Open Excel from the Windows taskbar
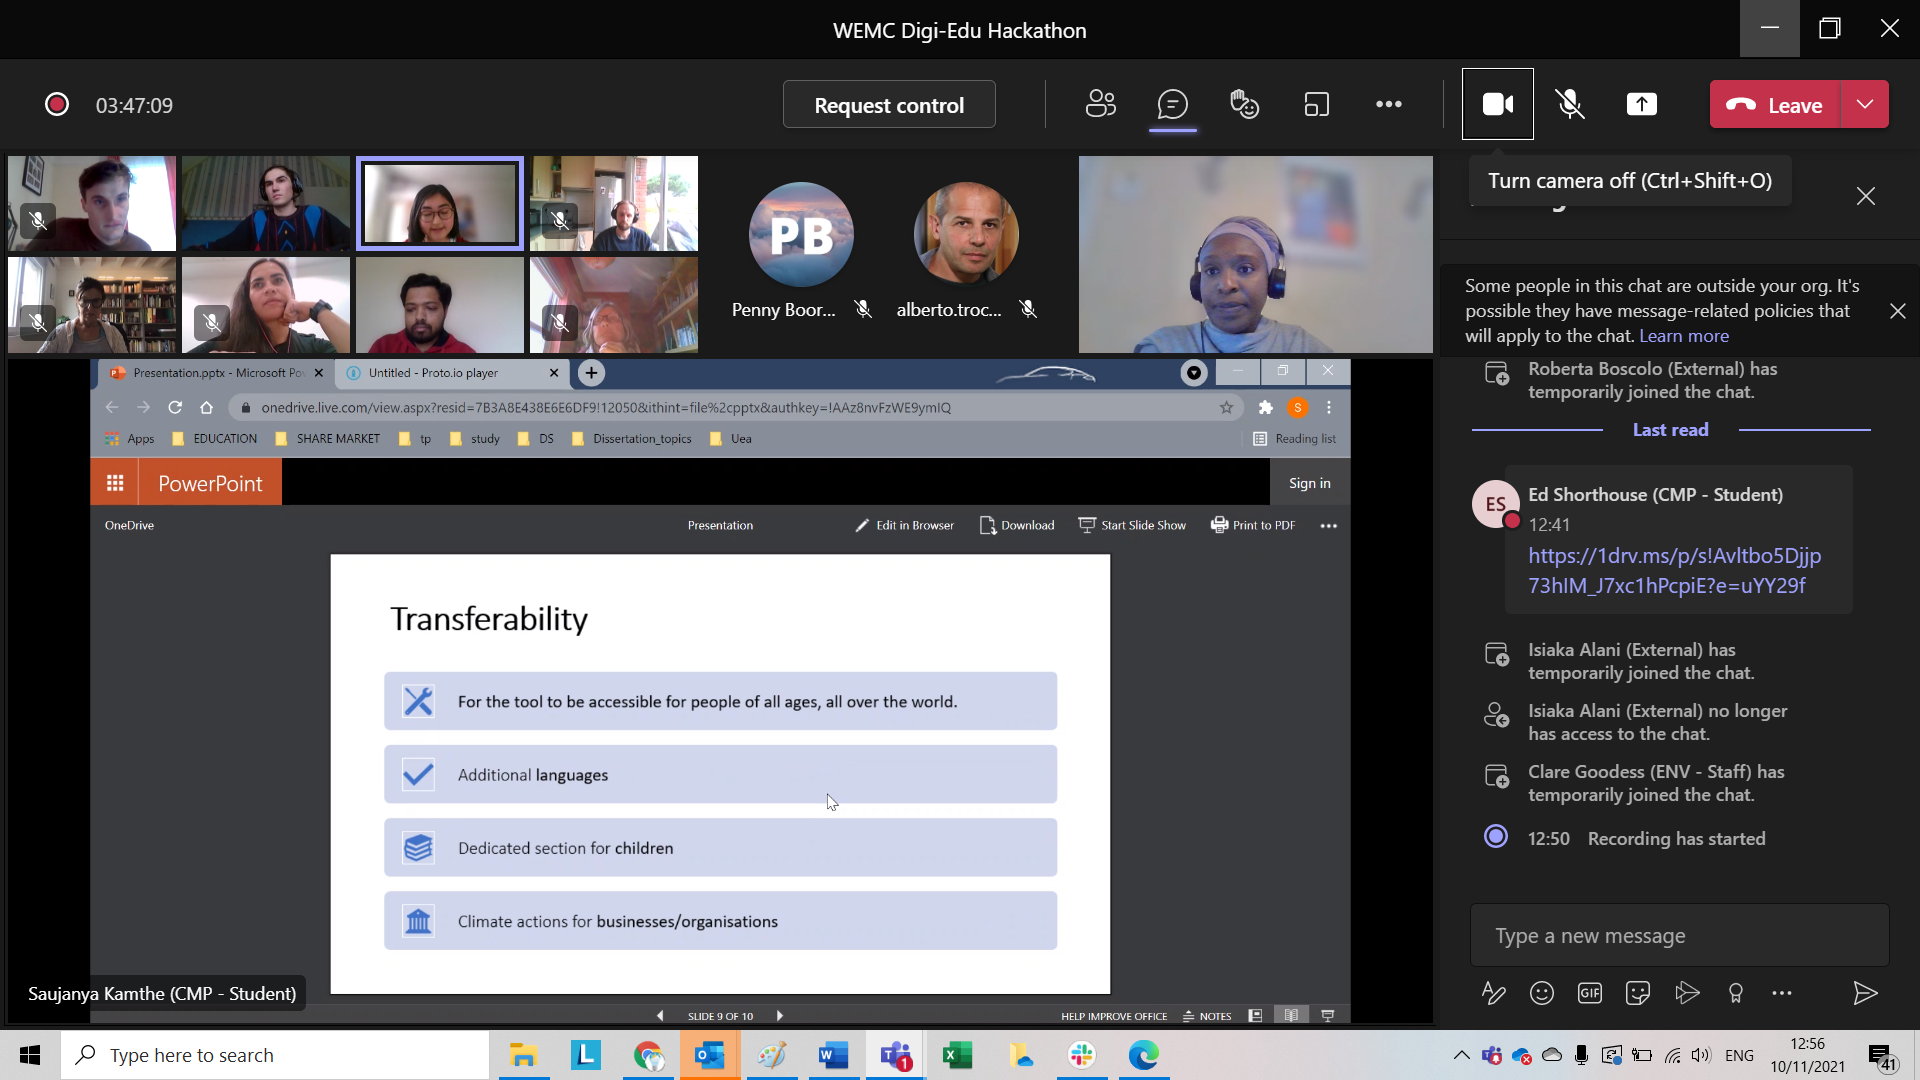Viewport: 1920px width, 1080px height. click(957, 1055)
